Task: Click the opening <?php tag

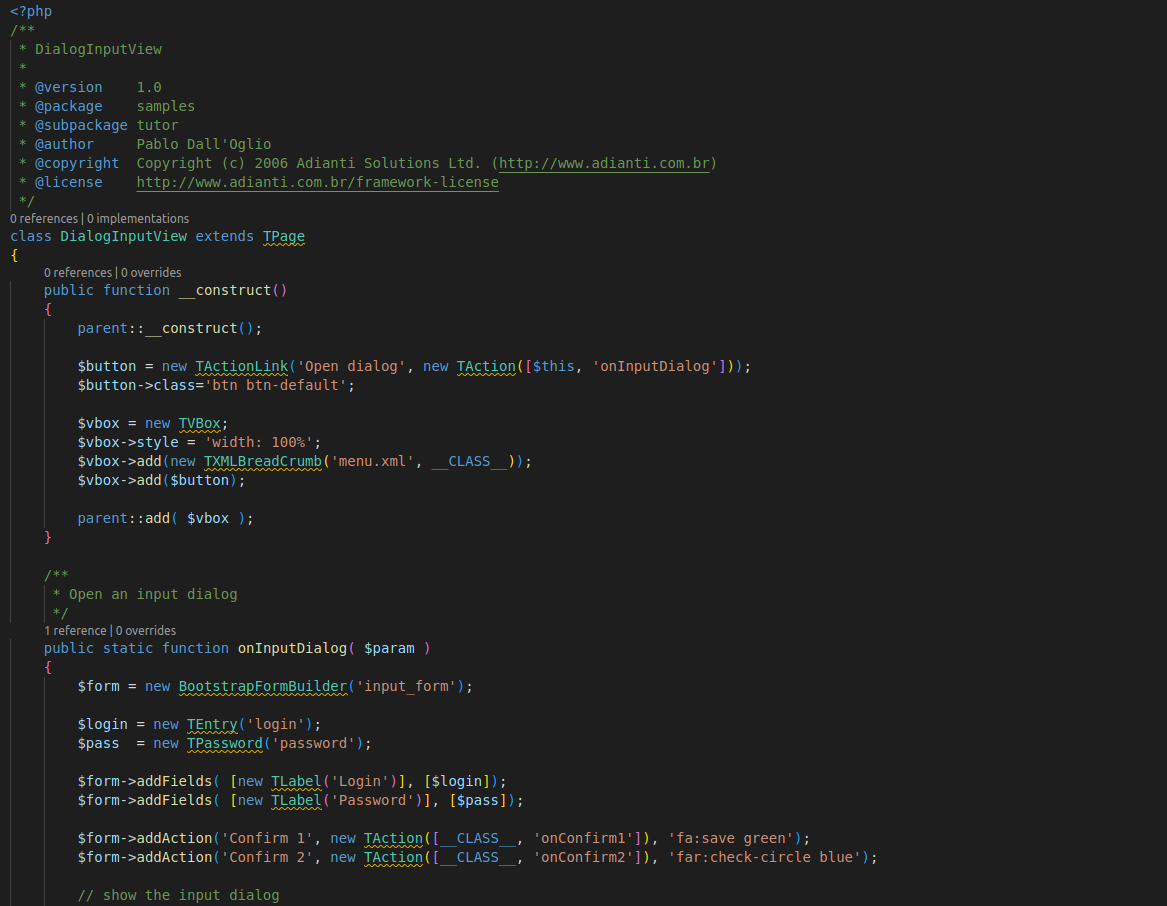Action: click(31, 11)
